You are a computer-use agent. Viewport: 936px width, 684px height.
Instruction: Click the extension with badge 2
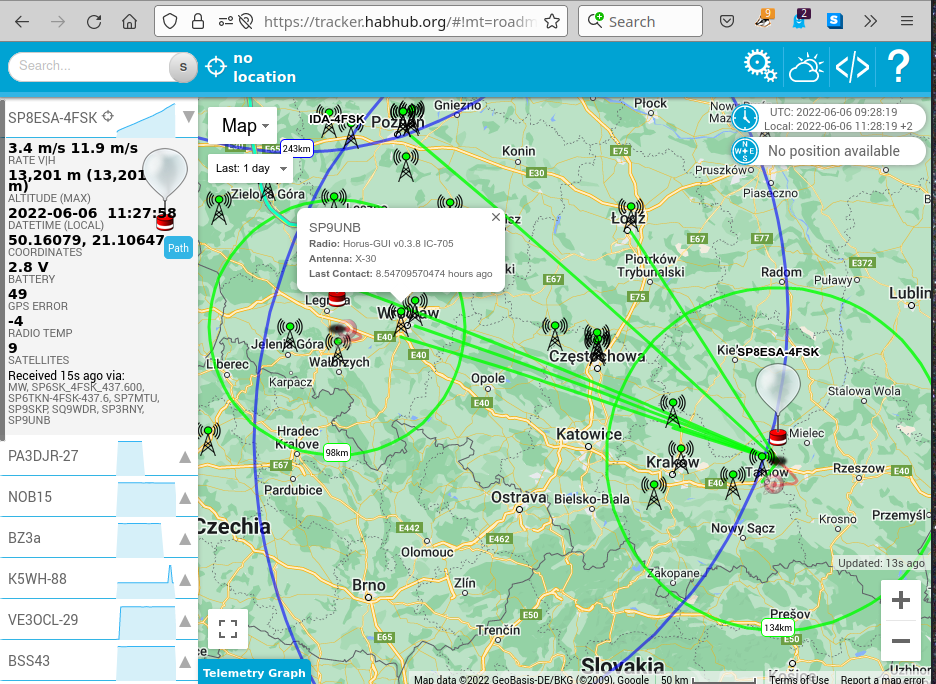click(x=799, y=19)
